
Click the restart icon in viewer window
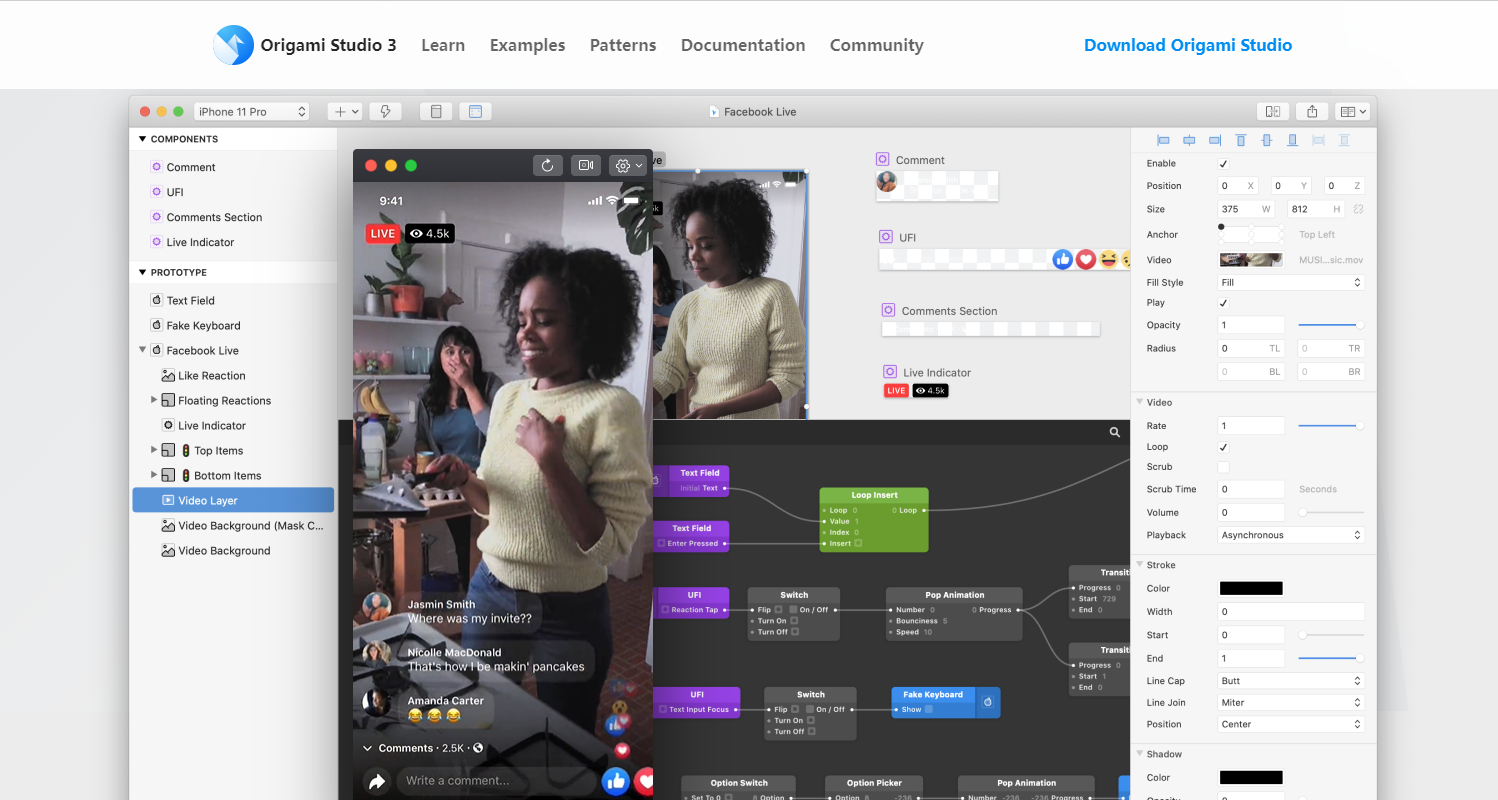(x=547, y=165)
